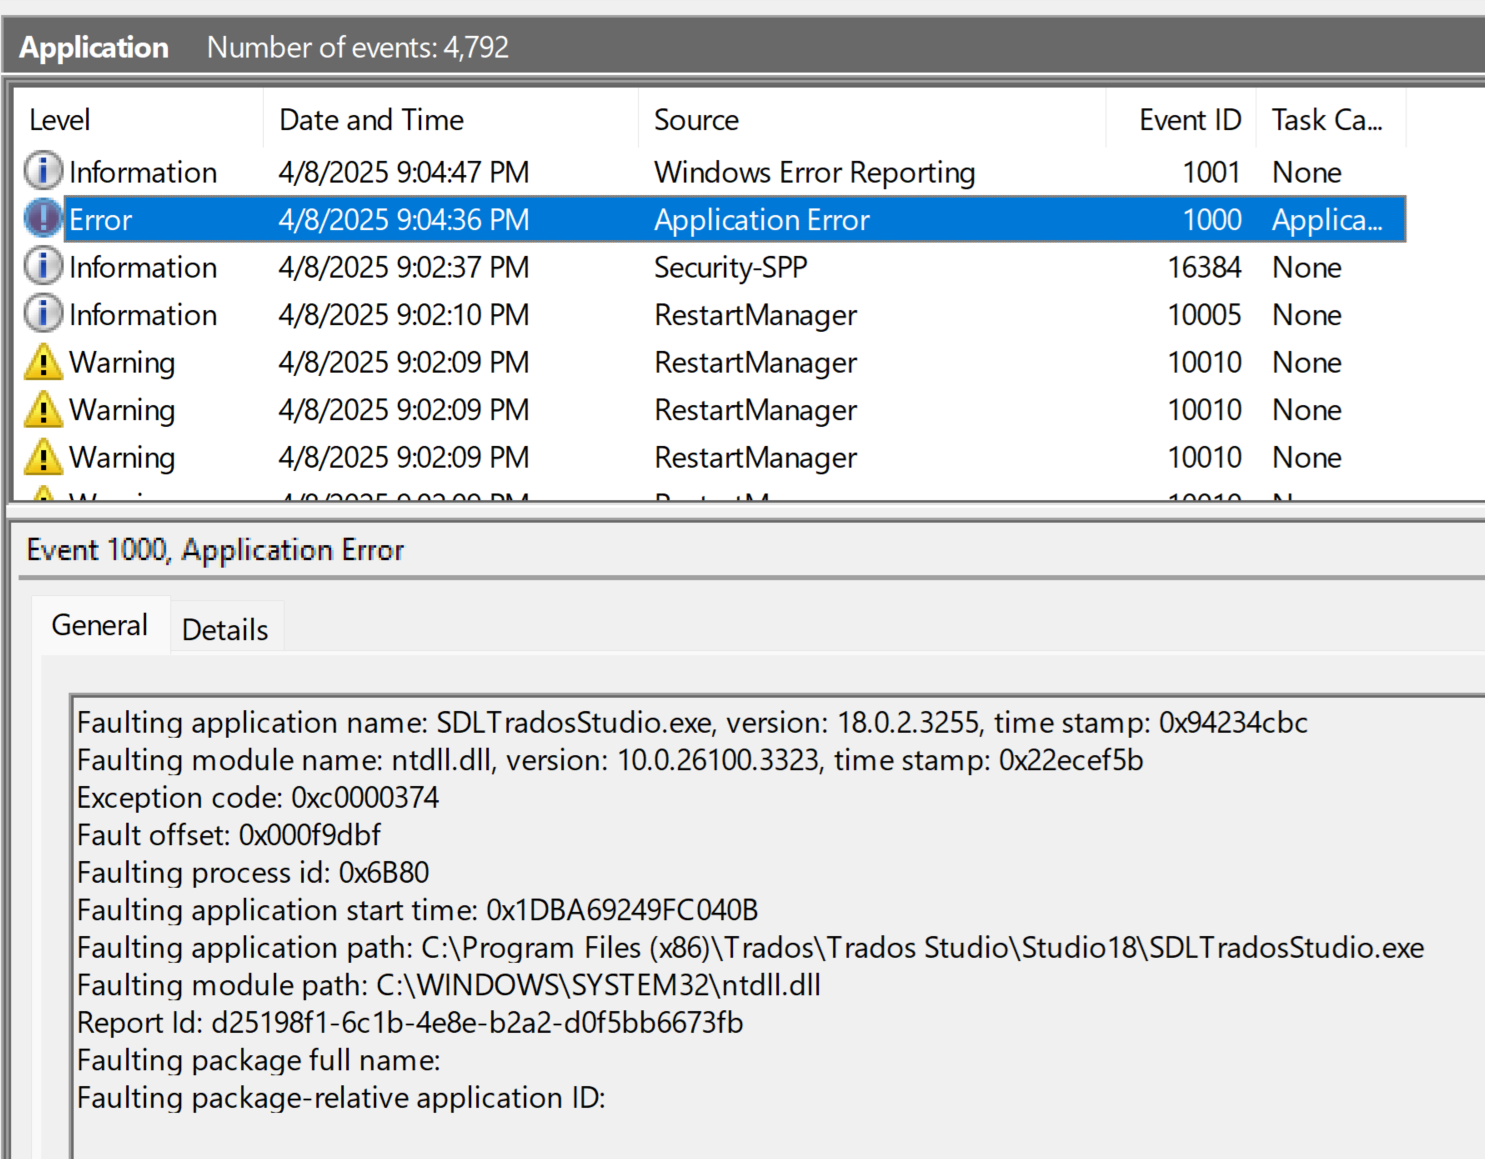Click the blue exclamation icon in the selected Error row
Viewport: 1485px width, 1159px height.
tap(42, 218)
